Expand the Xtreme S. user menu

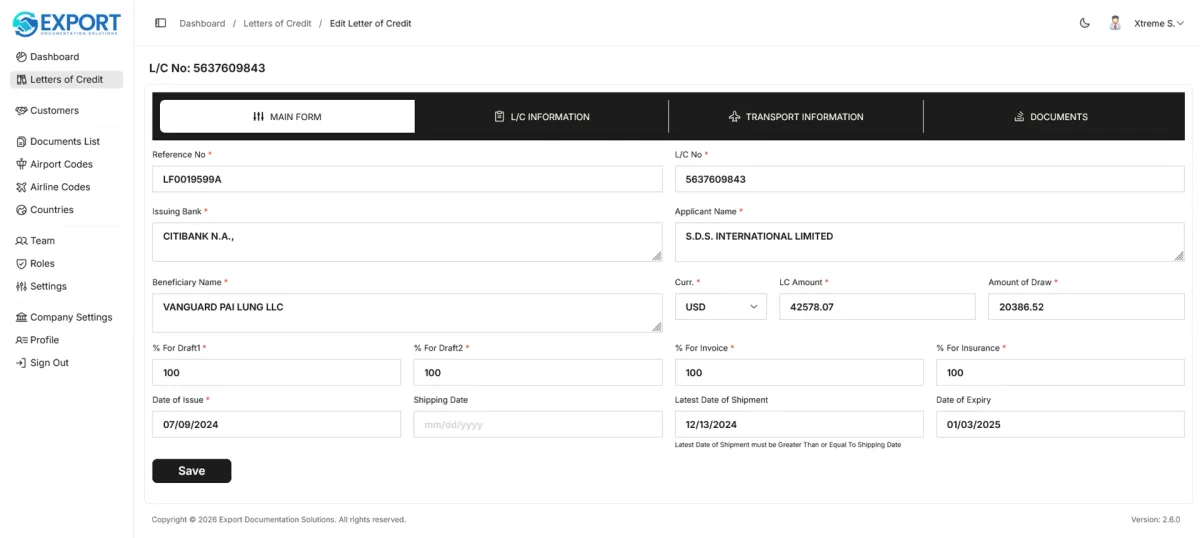point(1158,23)
